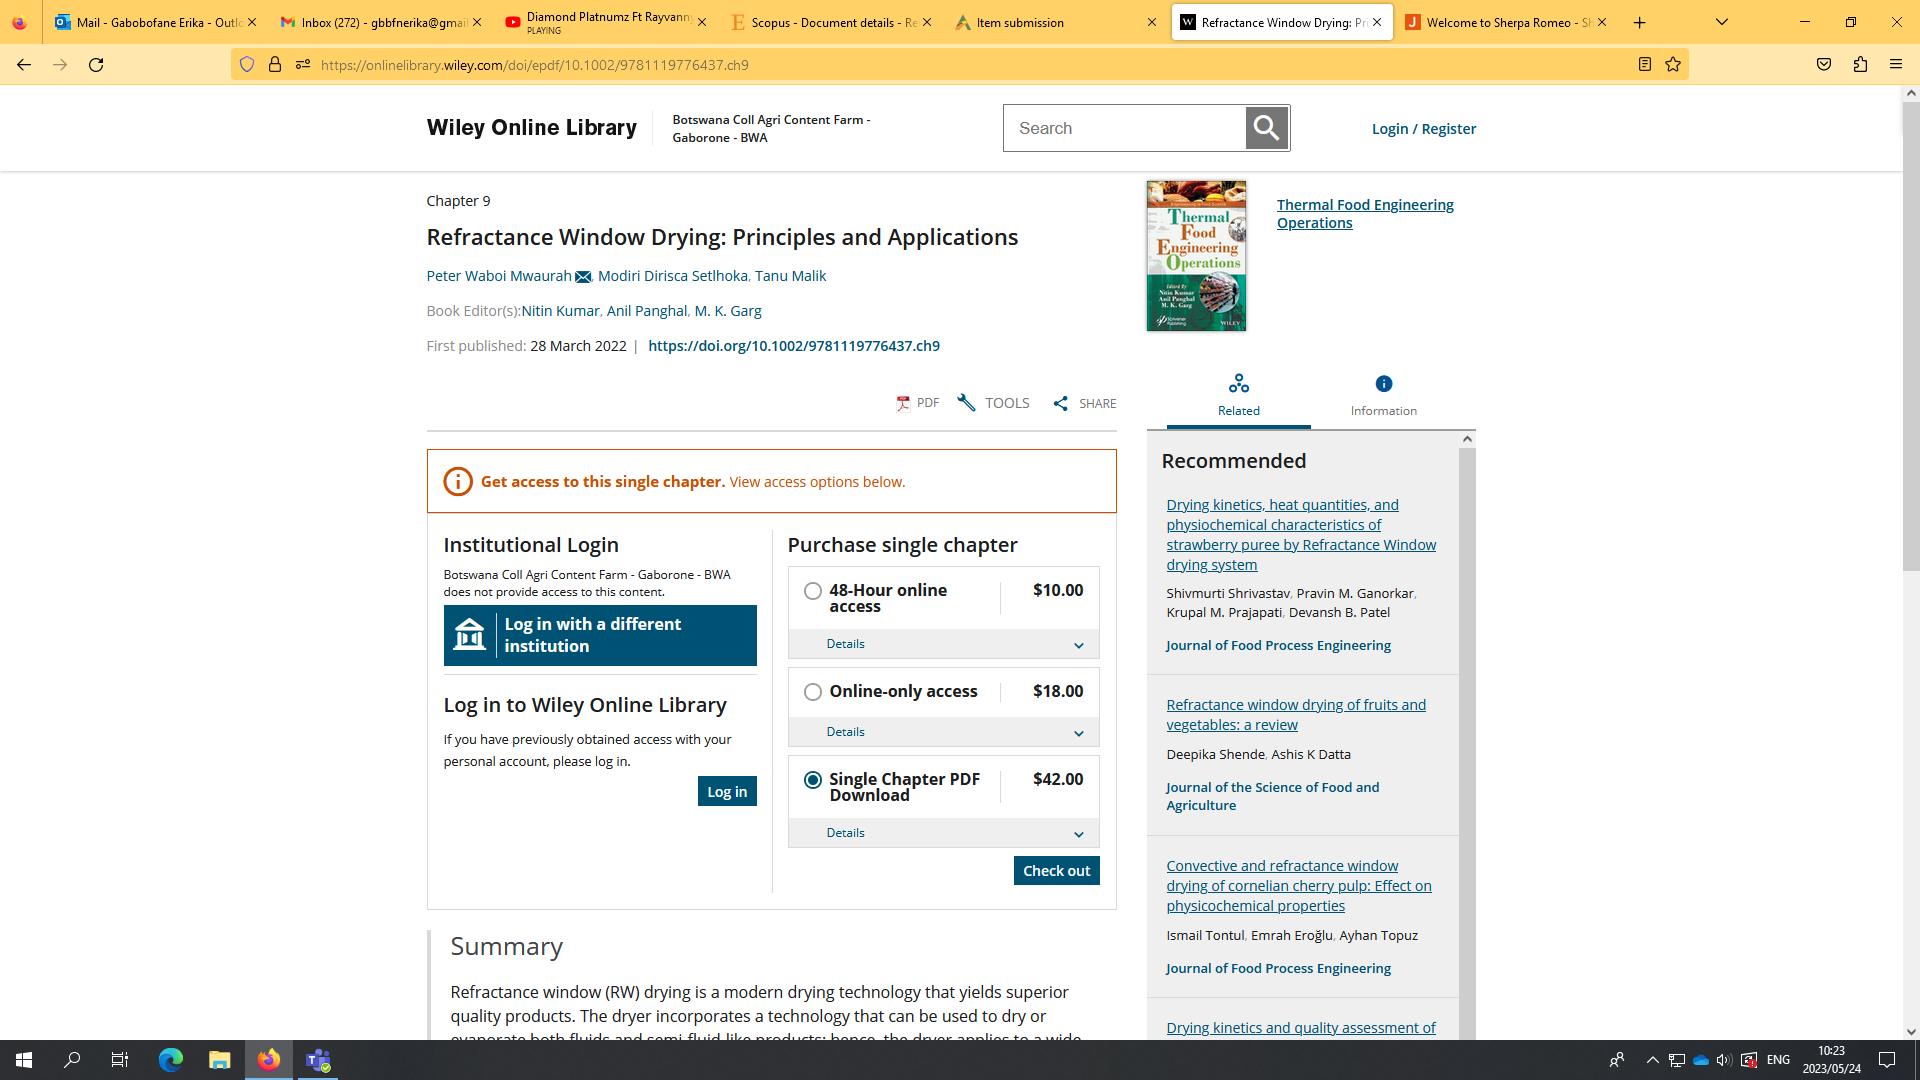The height and width of the screenshot is (1080, 1920).
Task: Switch to the Information tab
Action: pyautogui.click(x=1384, y=396)
